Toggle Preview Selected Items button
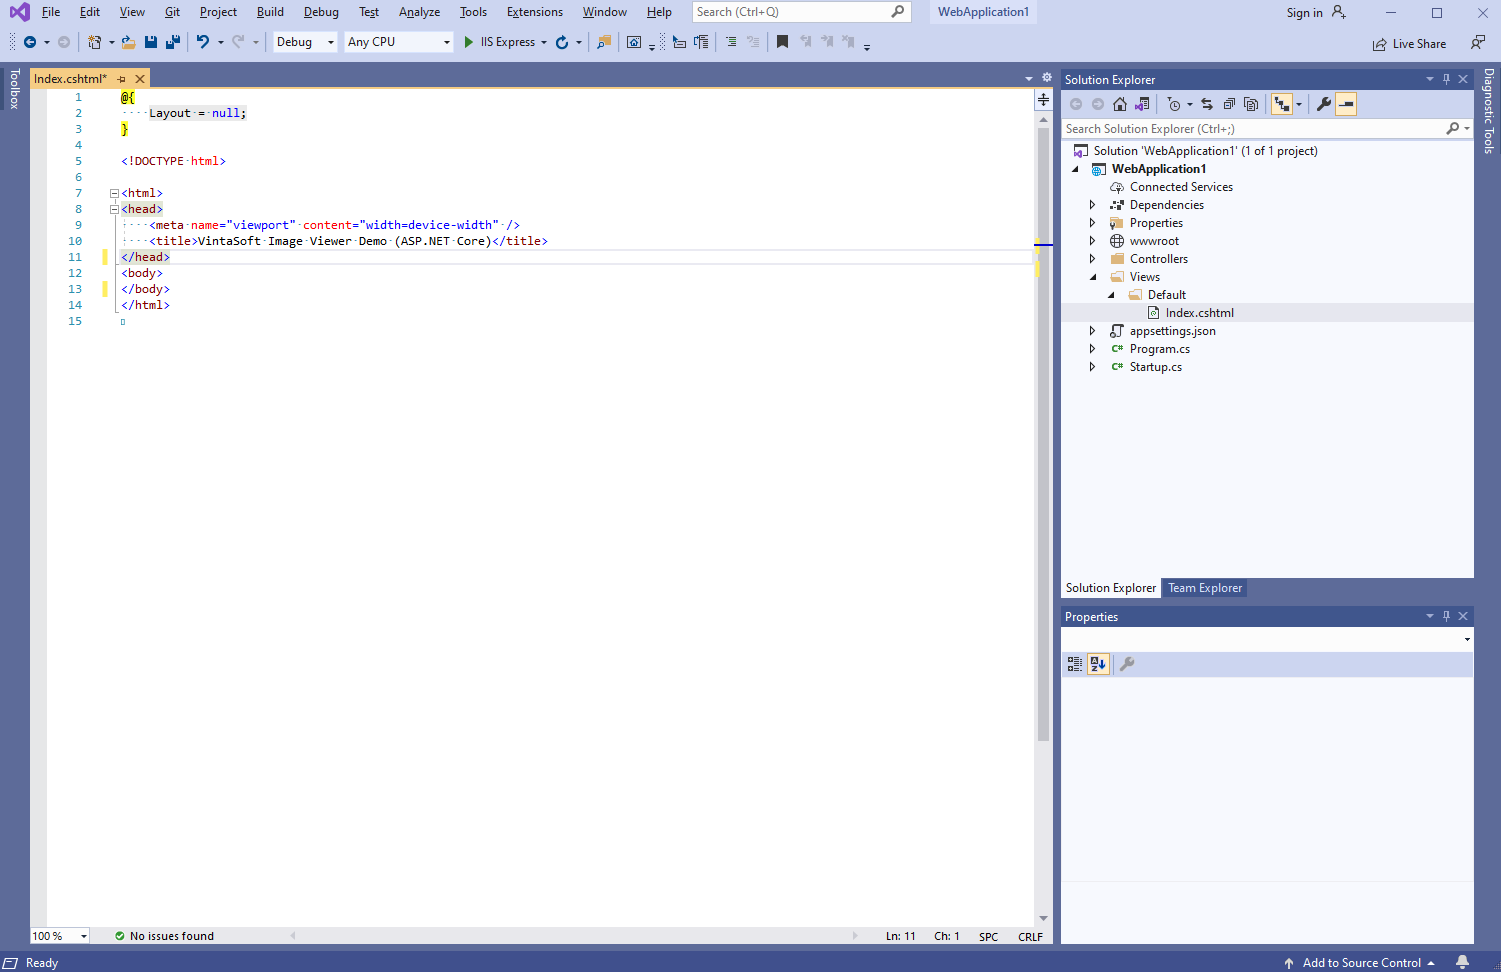 (1346, 104)
